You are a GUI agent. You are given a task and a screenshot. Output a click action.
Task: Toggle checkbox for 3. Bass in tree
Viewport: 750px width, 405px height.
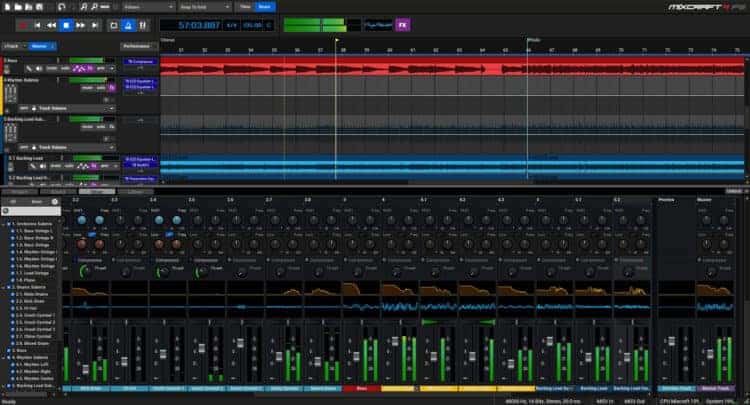[x=8, y=350]
